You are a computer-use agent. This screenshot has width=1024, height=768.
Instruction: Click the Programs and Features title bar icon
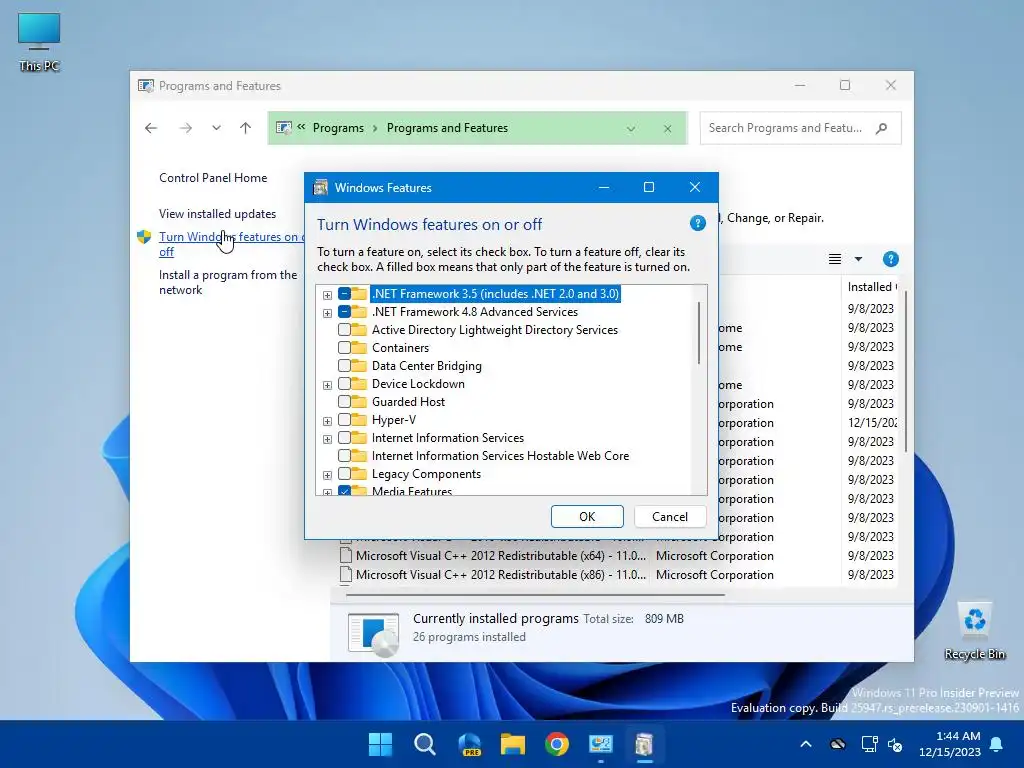pyautogui.click(x=146, y=86)
